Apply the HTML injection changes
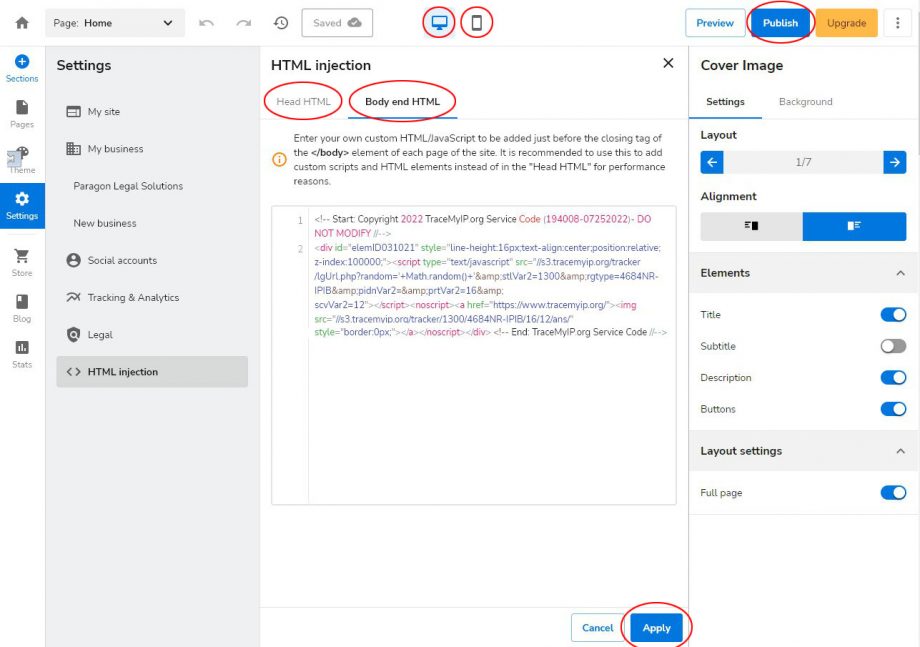920x647 pixels. (x=657, y=628)
